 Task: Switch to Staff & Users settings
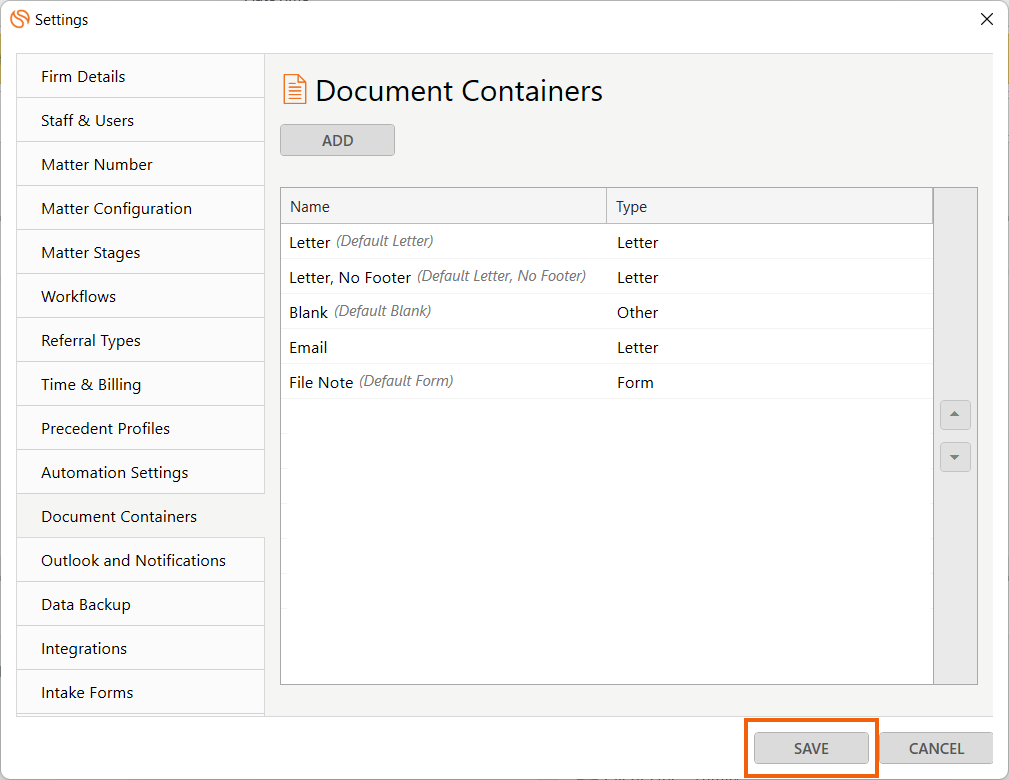pyautogui.click(x=87, y=121)
